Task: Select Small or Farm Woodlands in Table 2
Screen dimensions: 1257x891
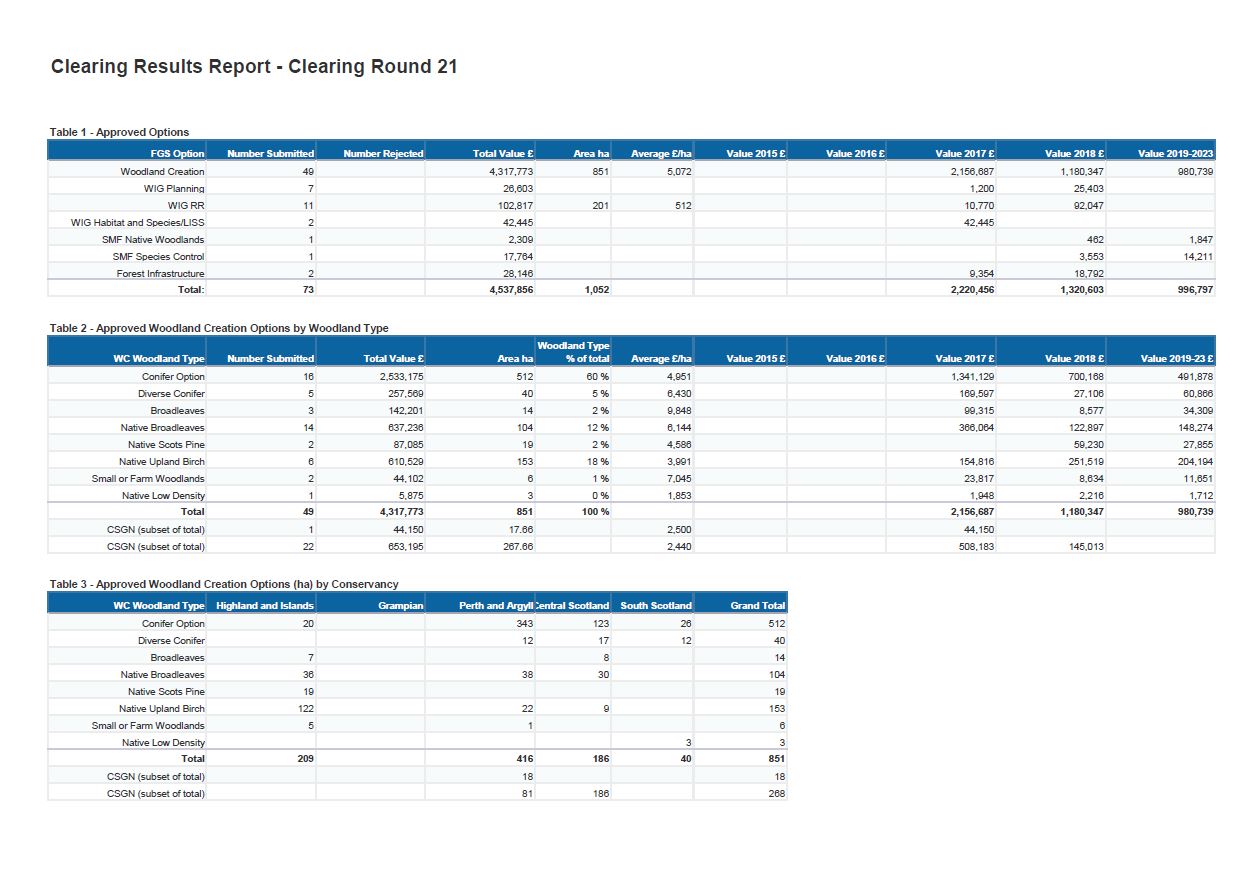Action: (x=147, y=478)
